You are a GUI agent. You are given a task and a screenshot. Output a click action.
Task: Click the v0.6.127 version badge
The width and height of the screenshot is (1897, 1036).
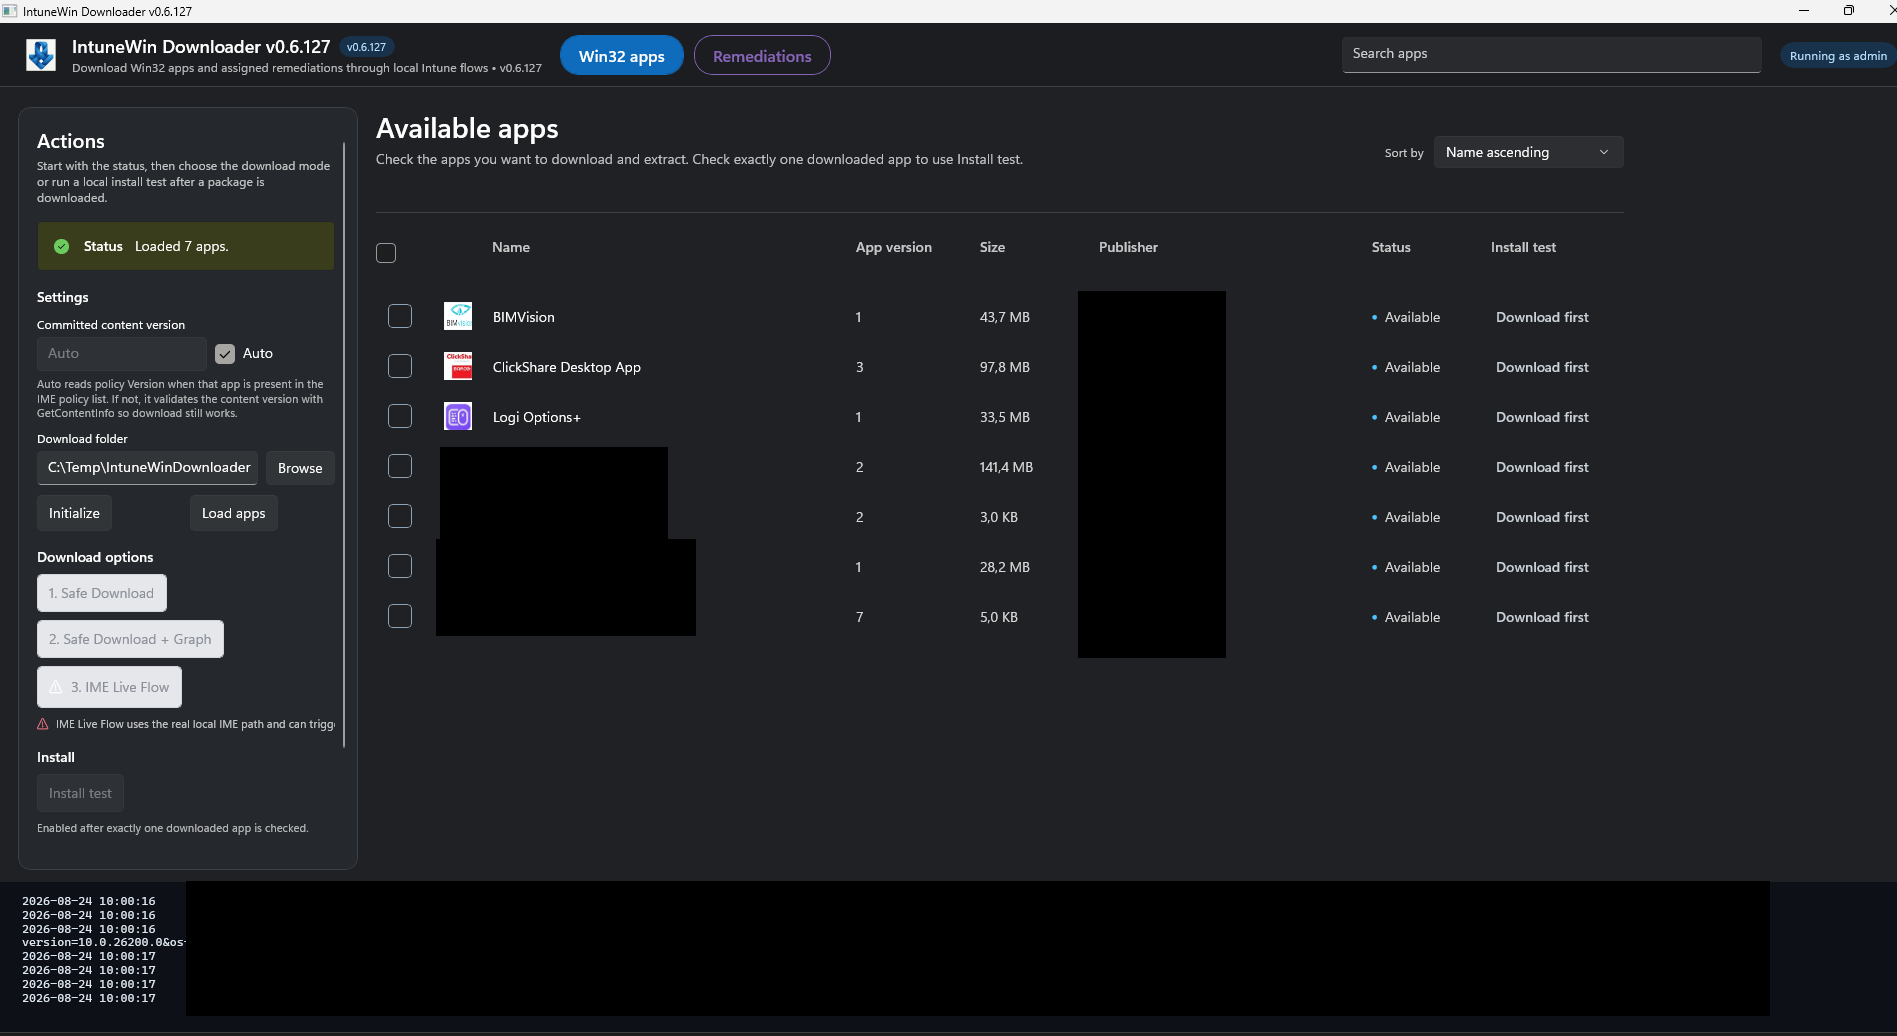(x=366, y=47)
